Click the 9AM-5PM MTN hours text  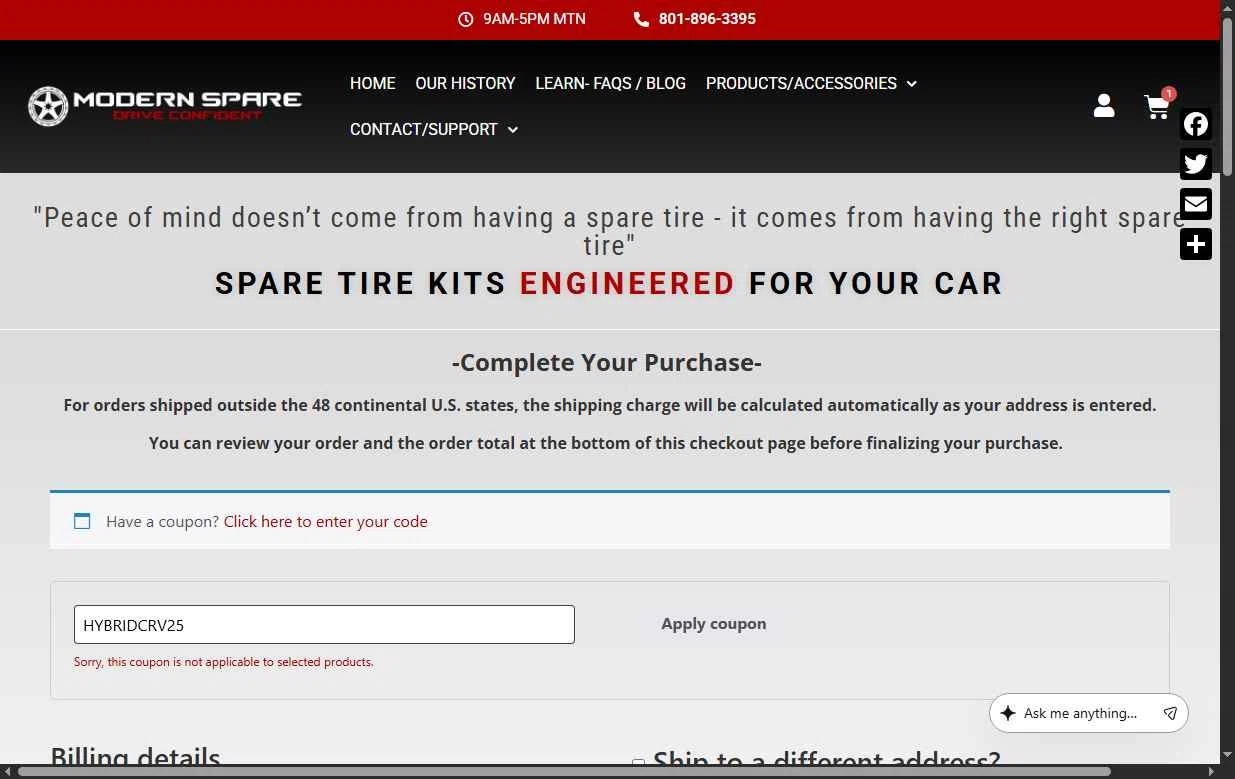click(534, 19)
